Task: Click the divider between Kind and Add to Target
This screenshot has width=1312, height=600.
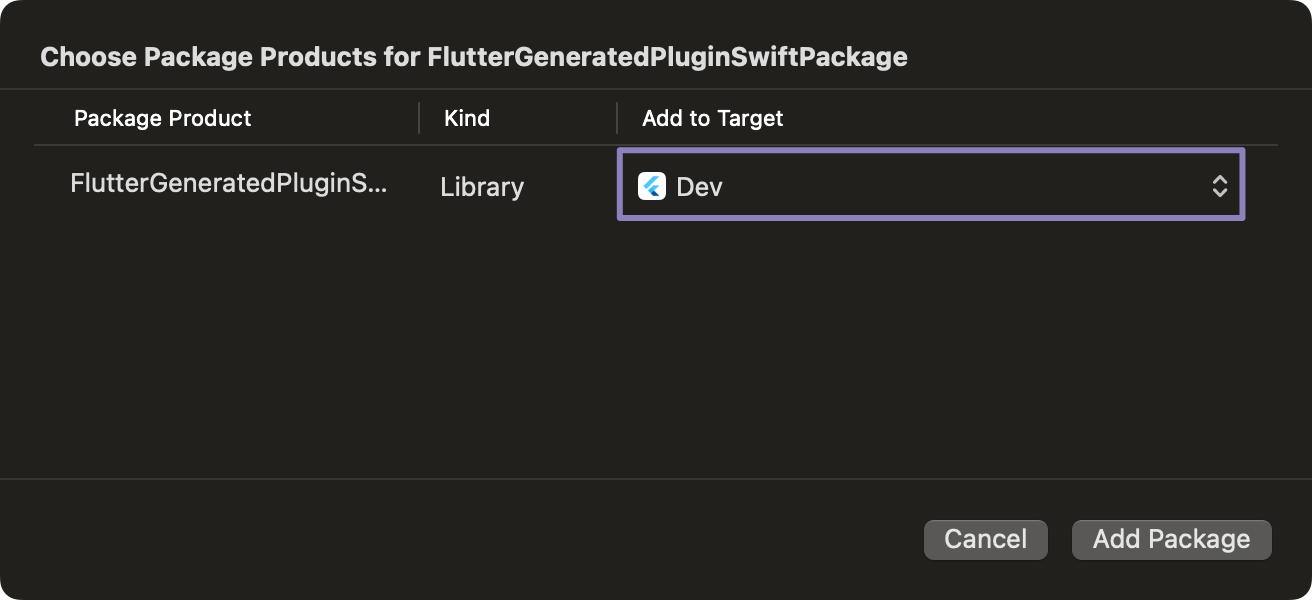Action: click(617, 117)
